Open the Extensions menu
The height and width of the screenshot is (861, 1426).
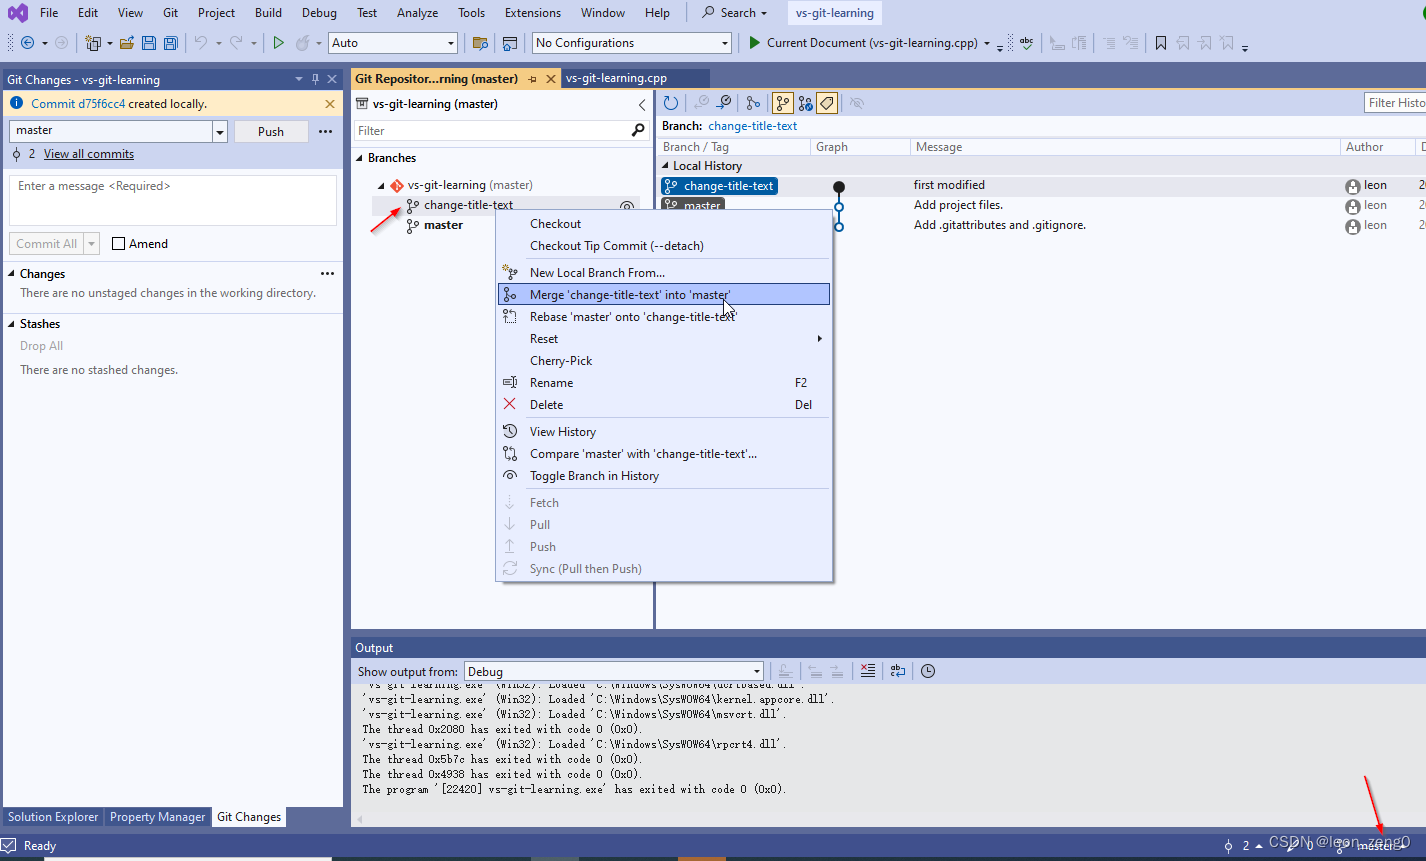click(x=533, y=13)
